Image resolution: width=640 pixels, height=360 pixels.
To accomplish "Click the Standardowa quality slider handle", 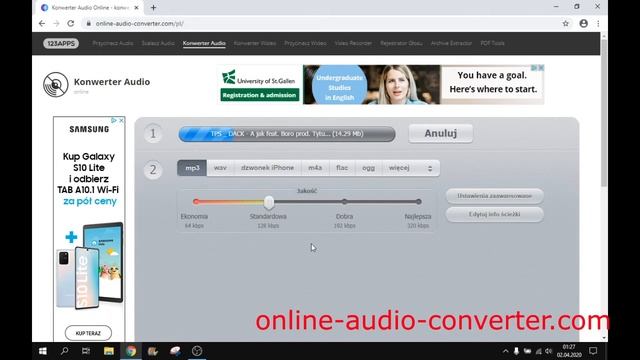I will pos(269,202).
